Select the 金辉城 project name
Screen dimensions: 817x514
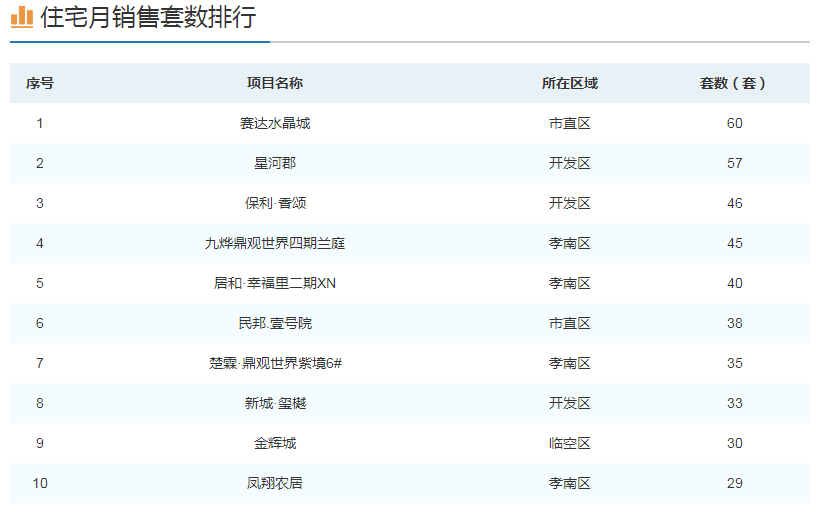(x=275, y=443)
